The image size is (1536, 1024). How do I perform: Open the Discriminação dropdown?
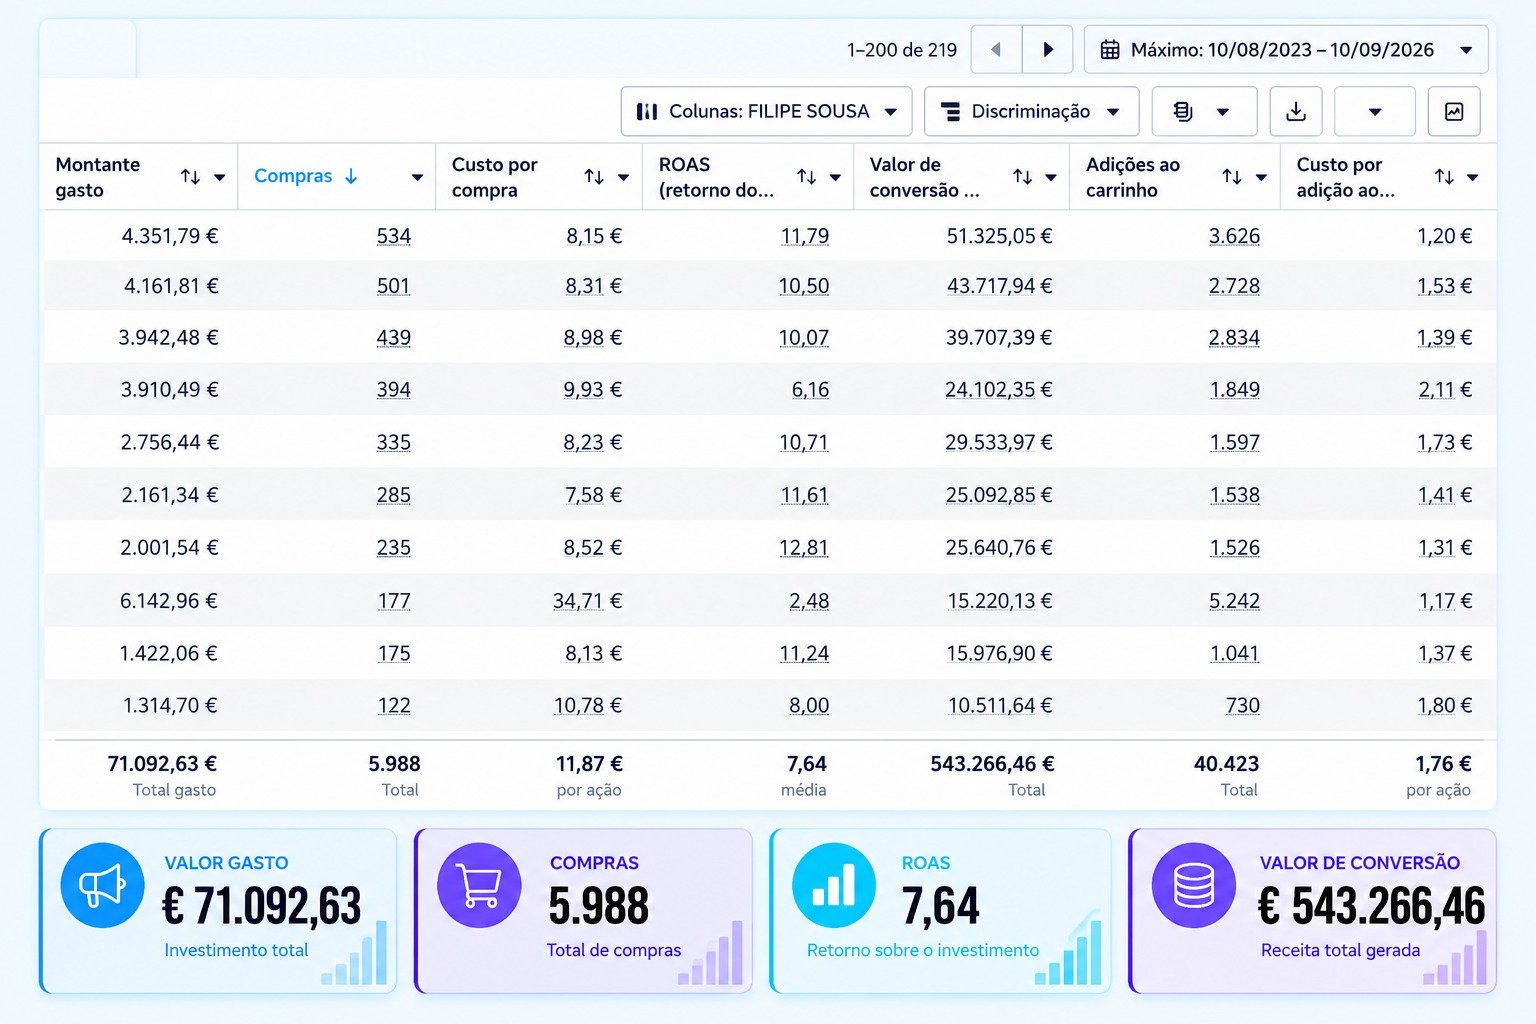pyautogui.click(x=1031, y=111)
